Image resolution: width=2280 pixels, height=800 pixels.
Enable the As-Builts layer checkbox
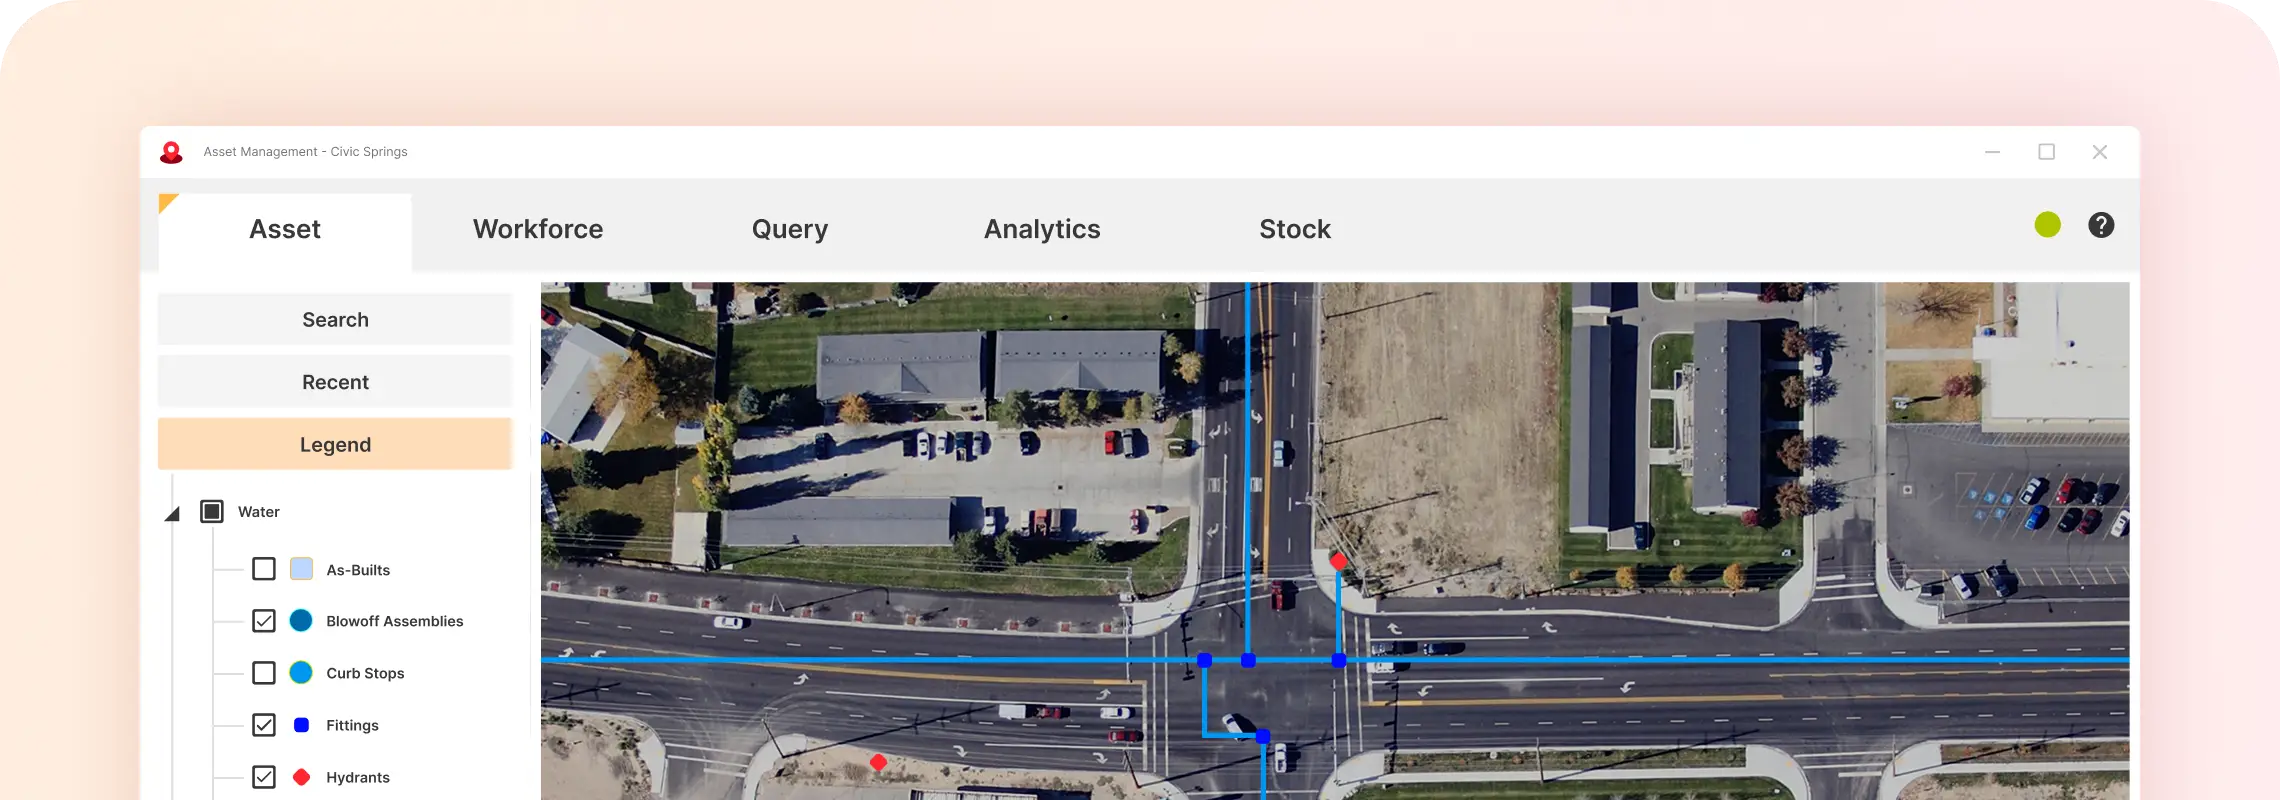(x=264, y=569)
